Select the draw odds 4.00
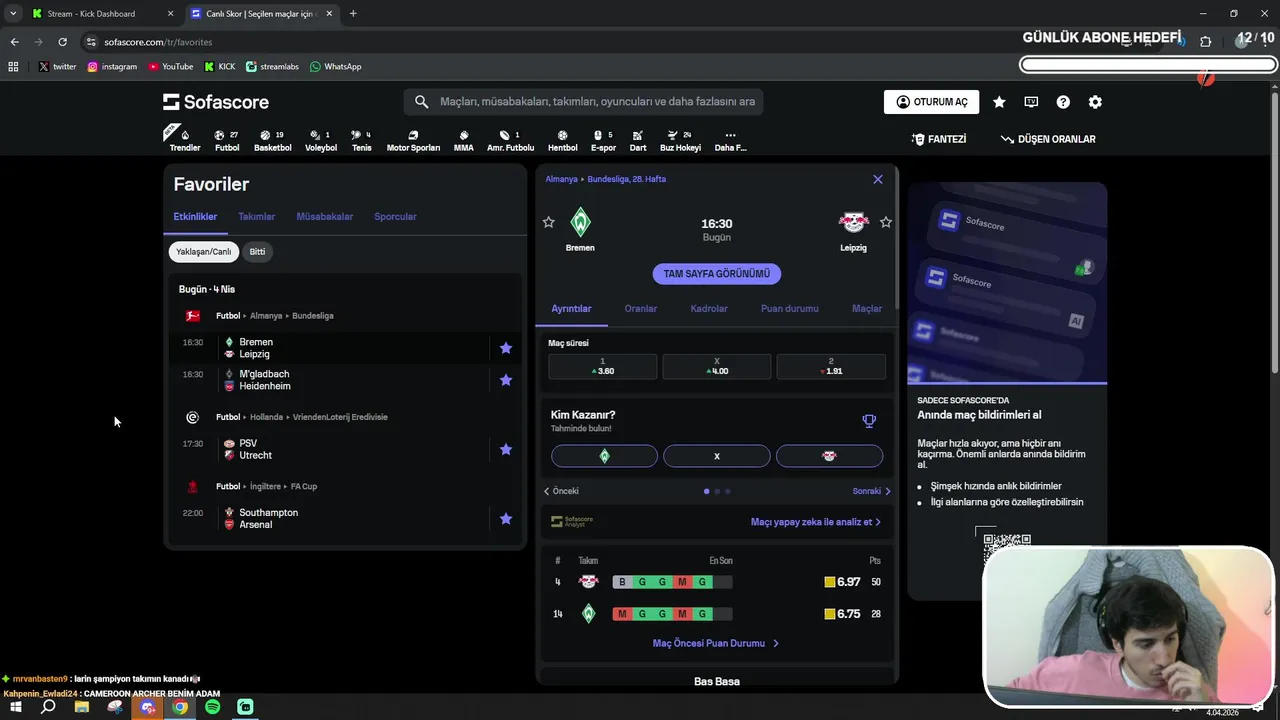 pyautogui.click(x=717, y=366)
